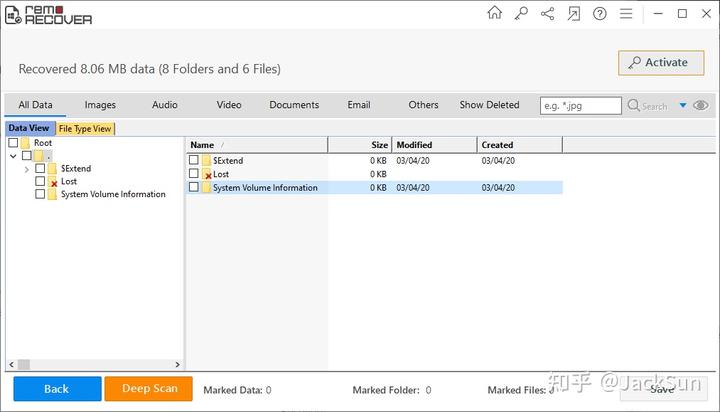
Task: Click tree scrollbar right arrow
Action: (177, 365)
